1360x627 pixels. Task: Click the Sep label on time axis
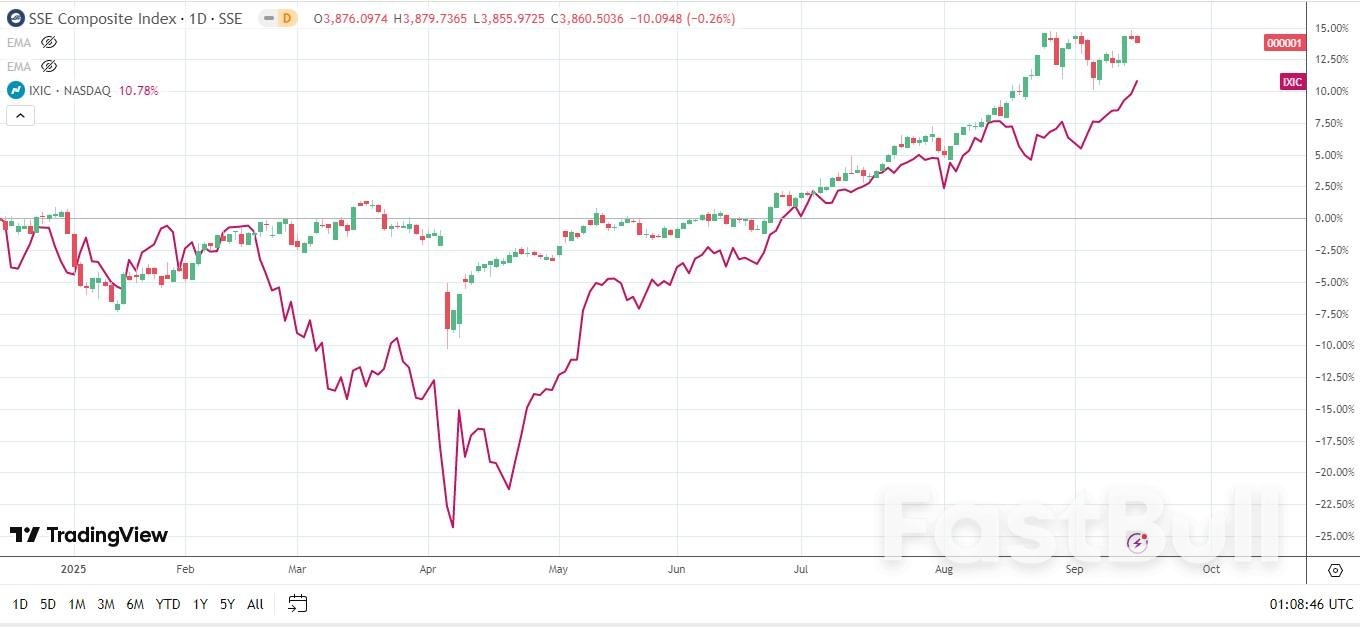pos(1074,569)
